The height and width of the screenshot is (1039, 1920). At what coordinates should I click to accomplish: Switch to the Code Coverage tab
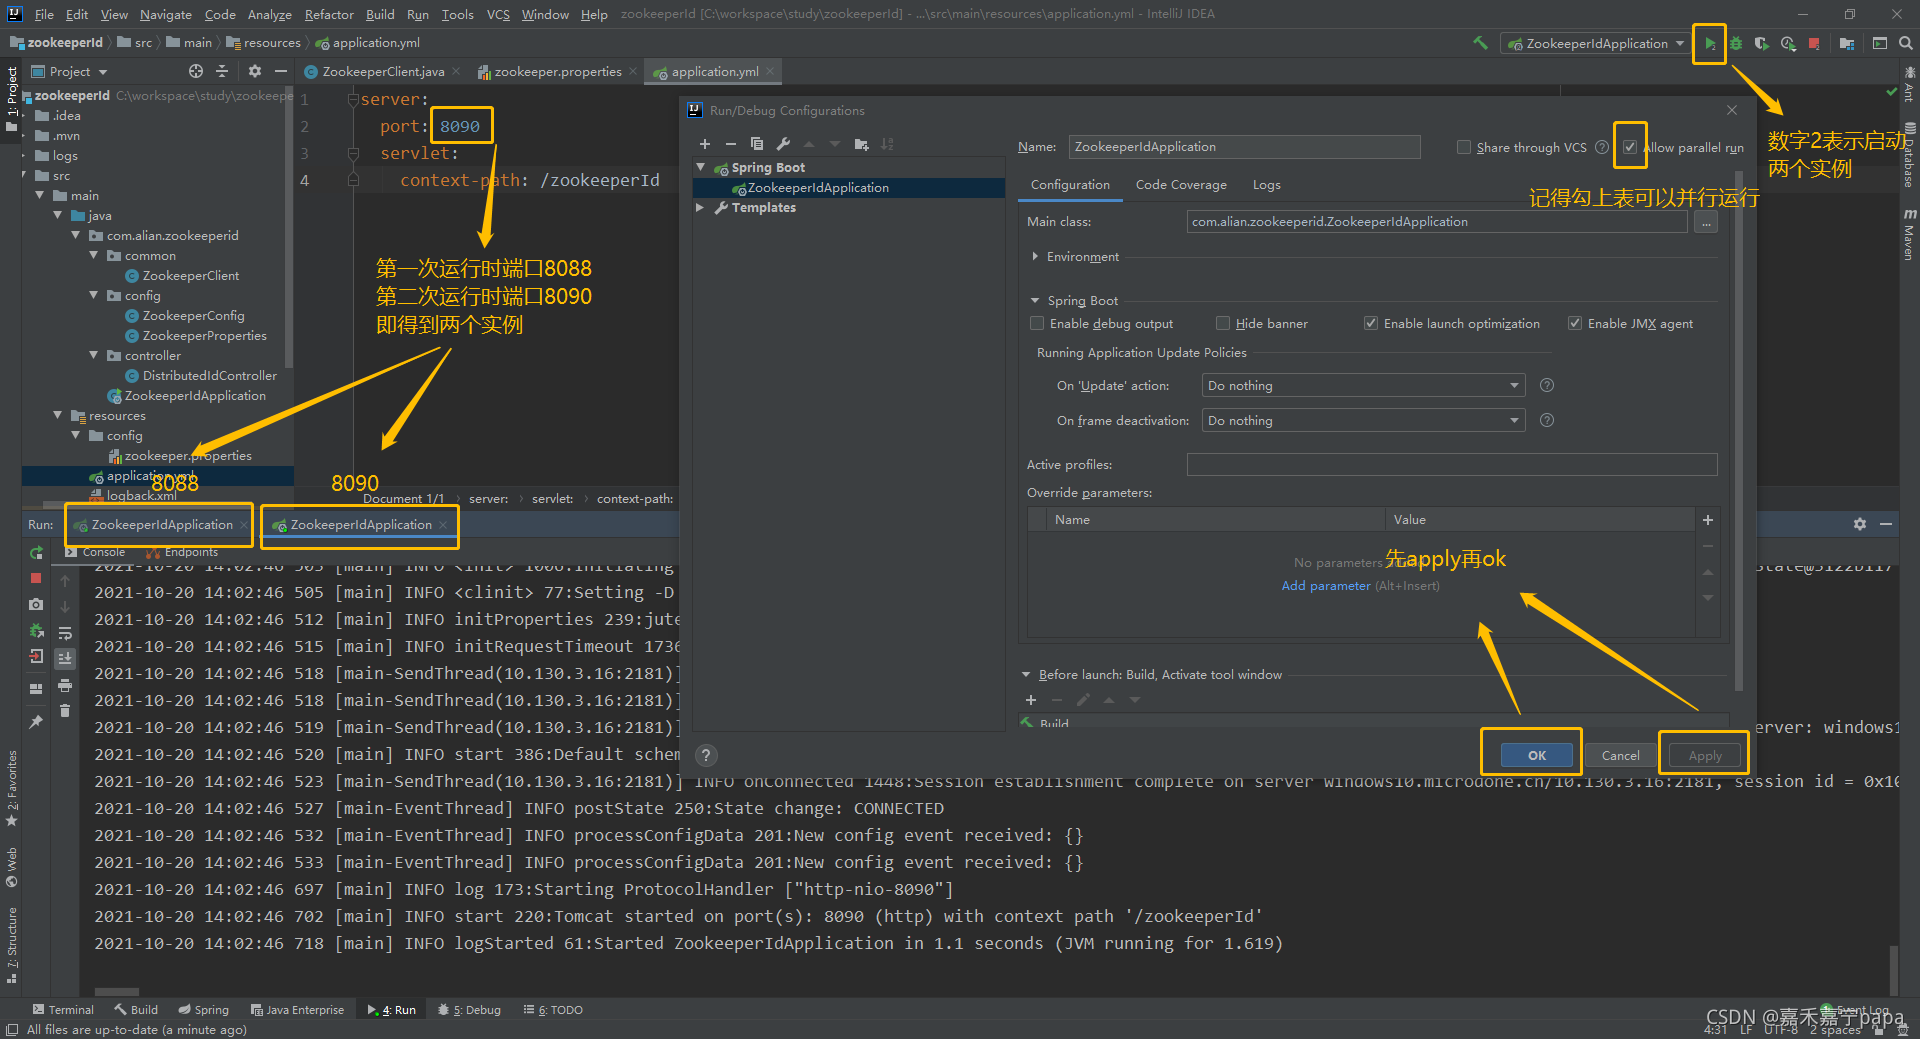[x=1181, y=185]
